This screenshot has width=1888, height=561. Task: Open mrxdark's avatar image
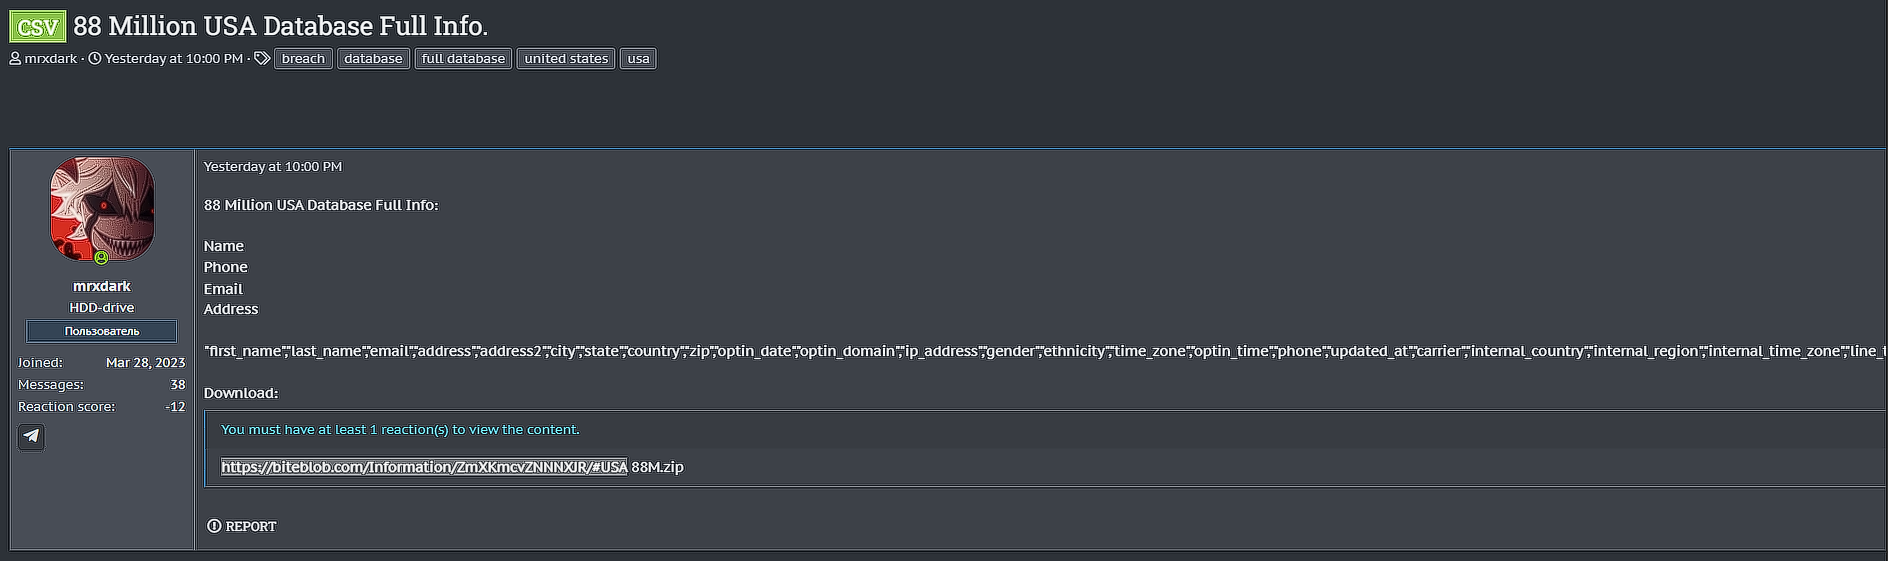tap(102, 208)
